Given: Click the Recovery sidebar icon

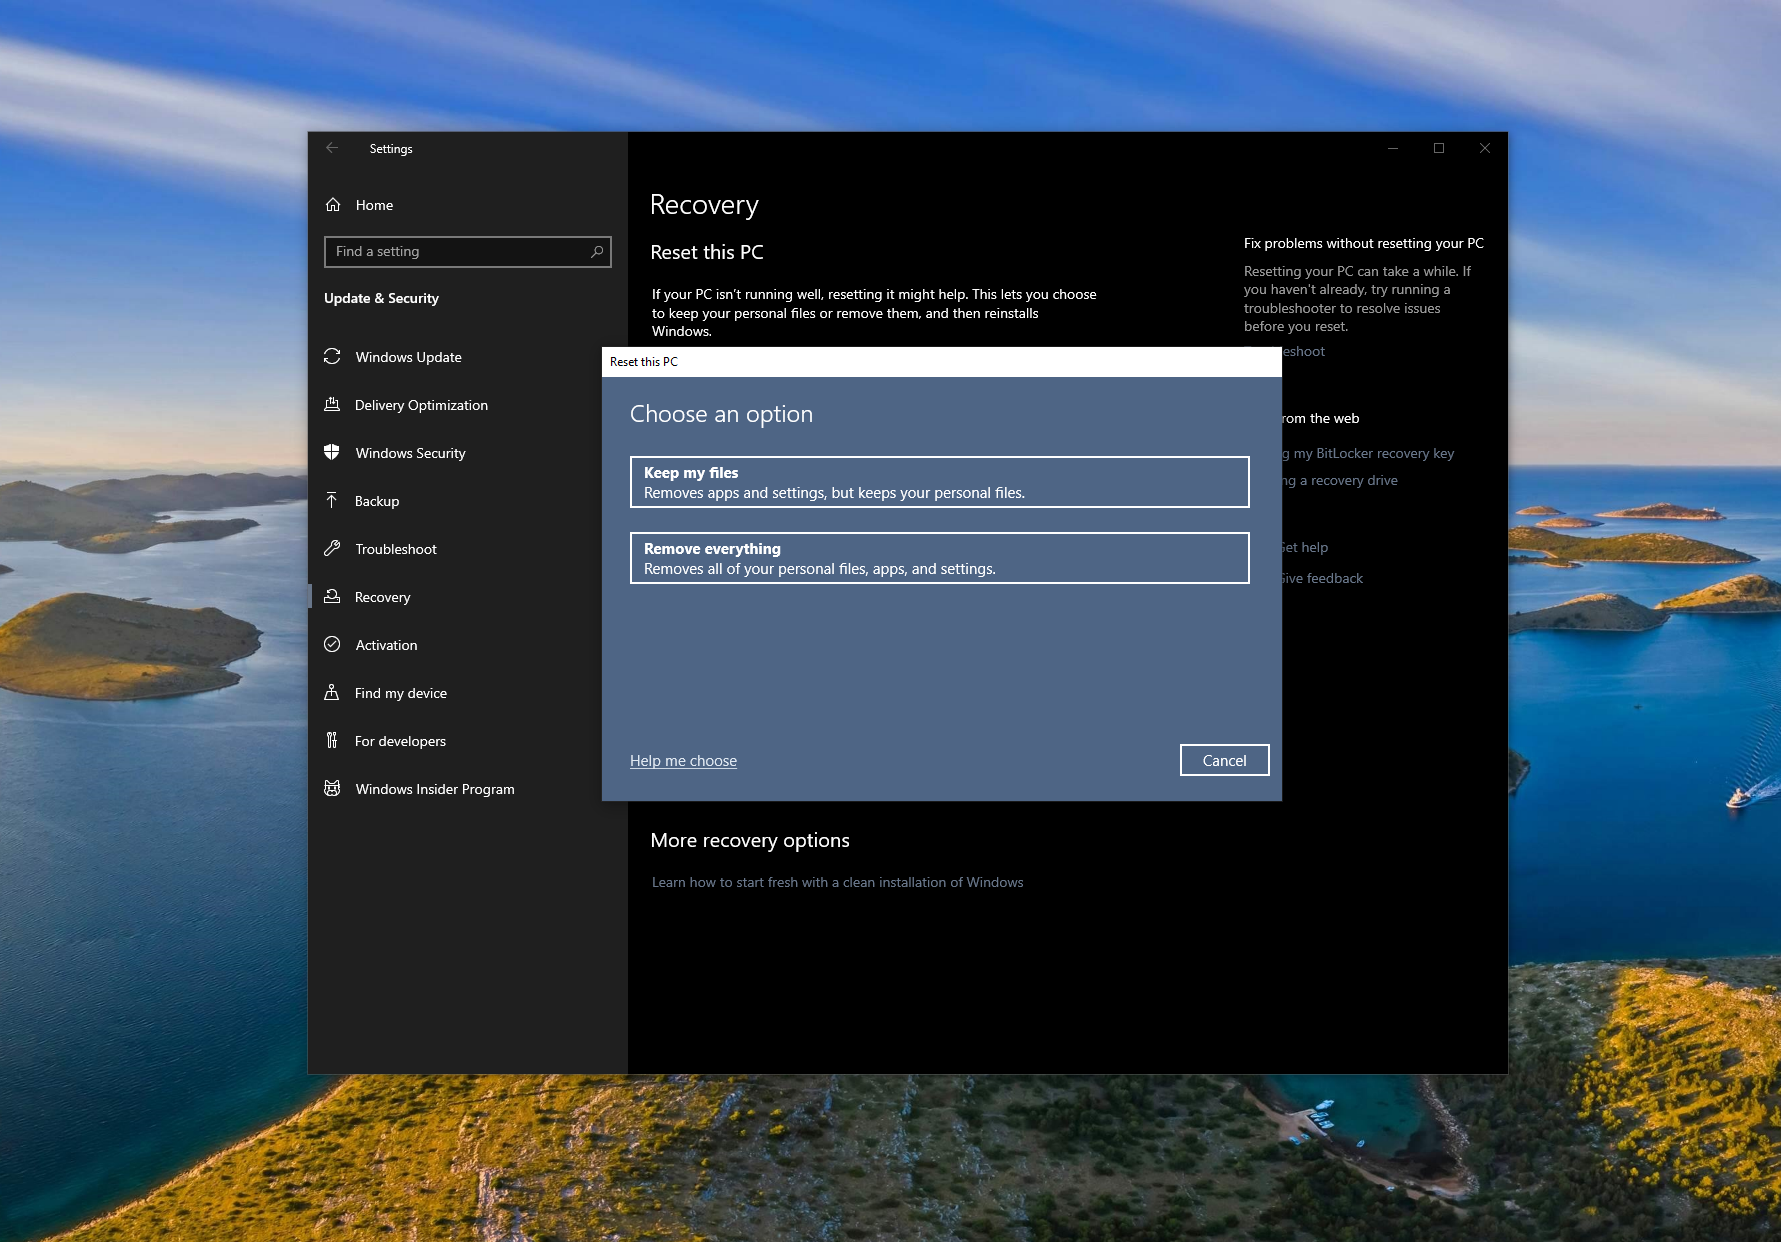Looking at the screenshot, I should coord(332,596).
